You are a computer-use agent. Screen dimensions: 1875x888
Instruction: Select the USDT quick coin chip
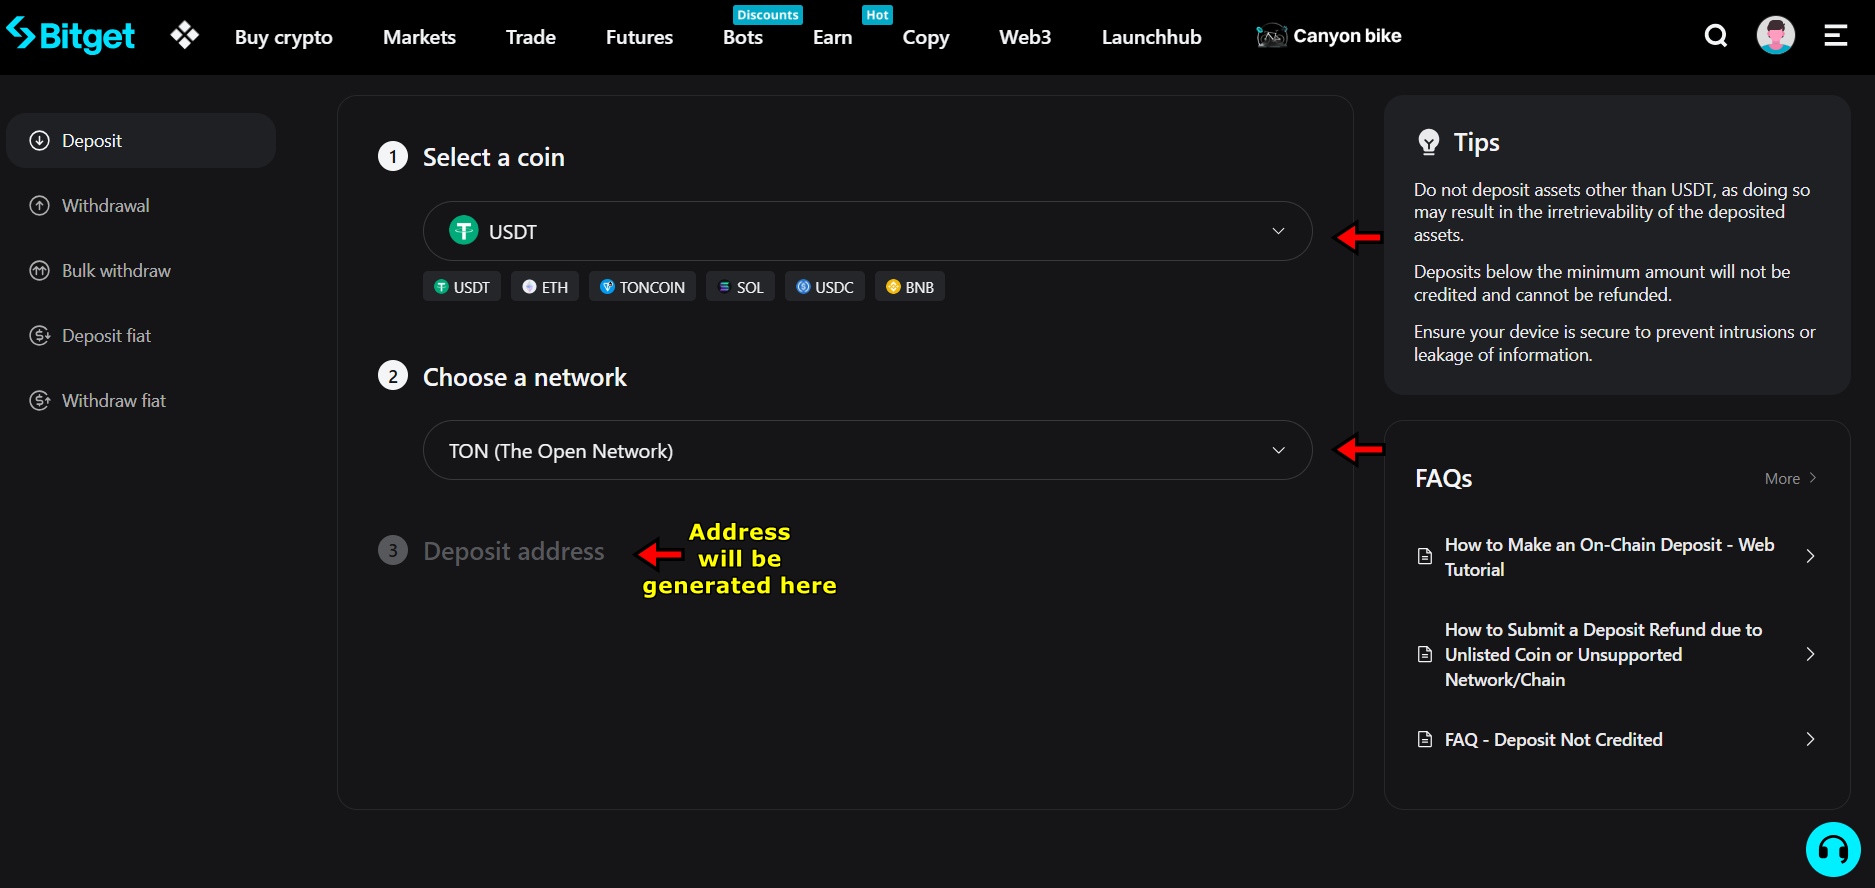(462, 287)
